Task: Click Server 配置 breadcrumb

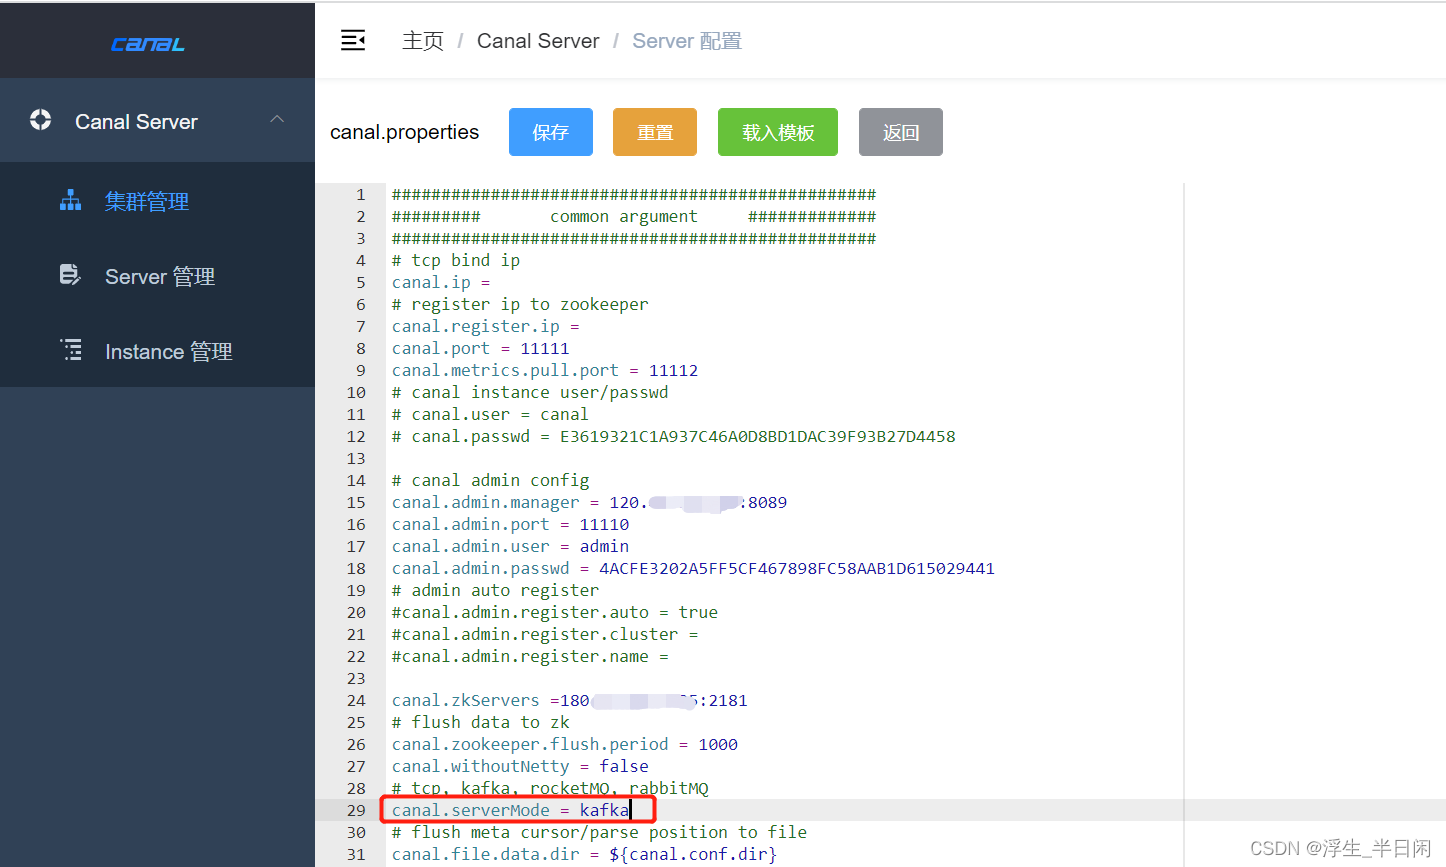Action: click(687, 41)
